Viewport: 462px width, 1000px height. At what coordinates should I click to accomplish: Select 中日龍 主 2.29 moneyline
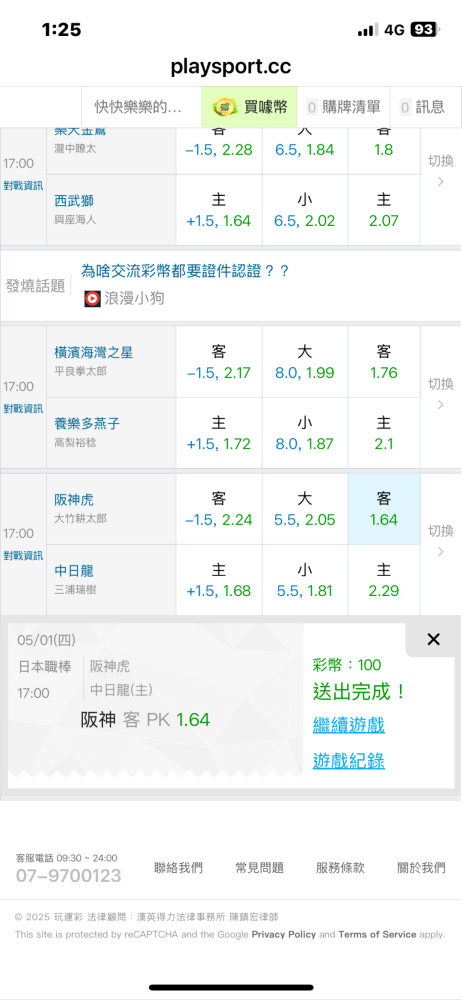pyautogui.click(x=384, y=580)
